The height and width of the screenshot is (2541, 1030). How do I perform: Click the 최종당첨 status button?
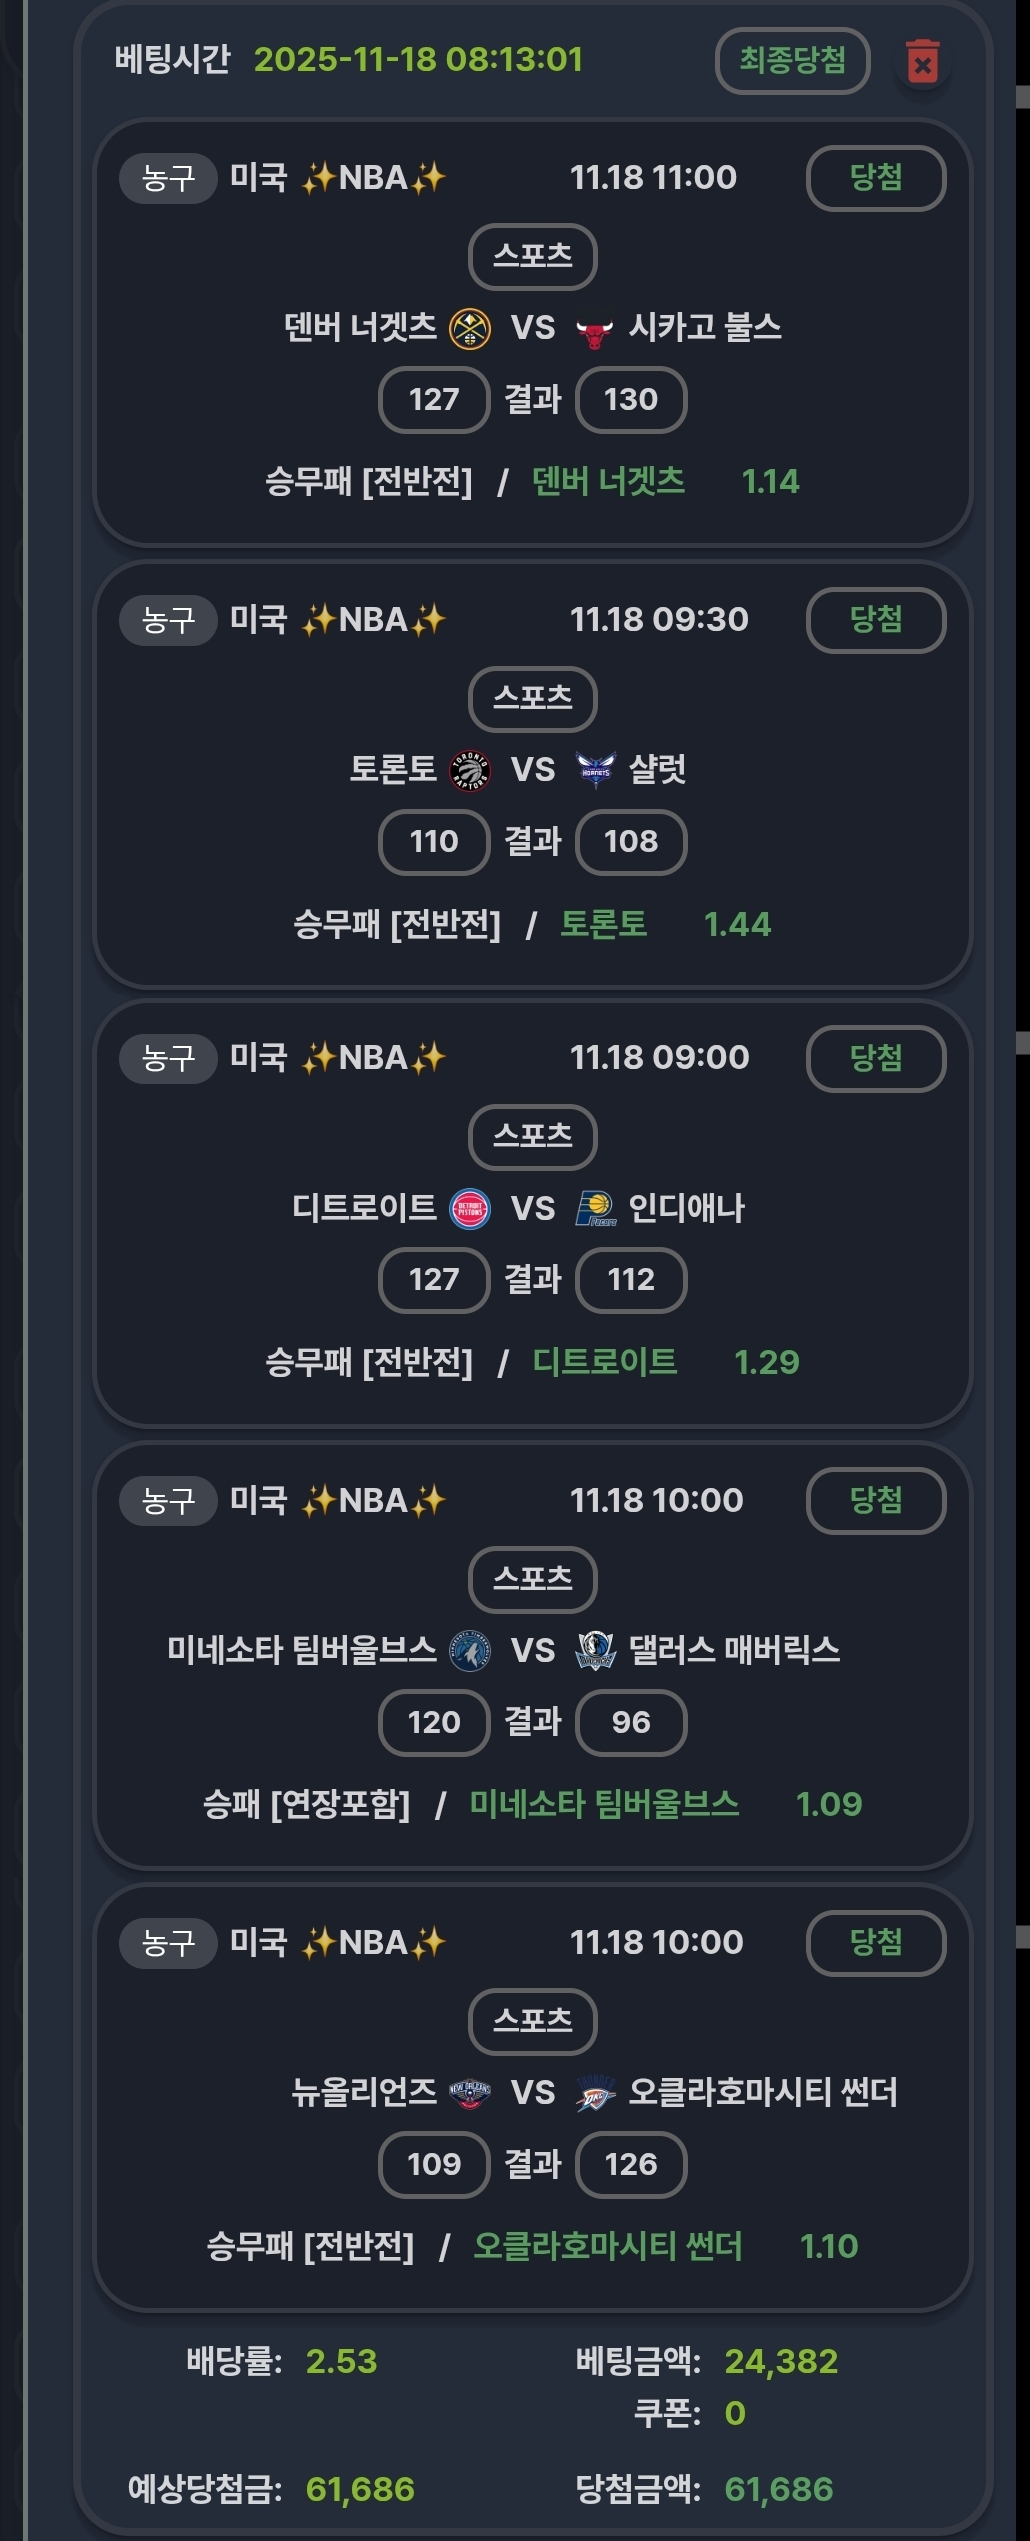coord(792,61)
